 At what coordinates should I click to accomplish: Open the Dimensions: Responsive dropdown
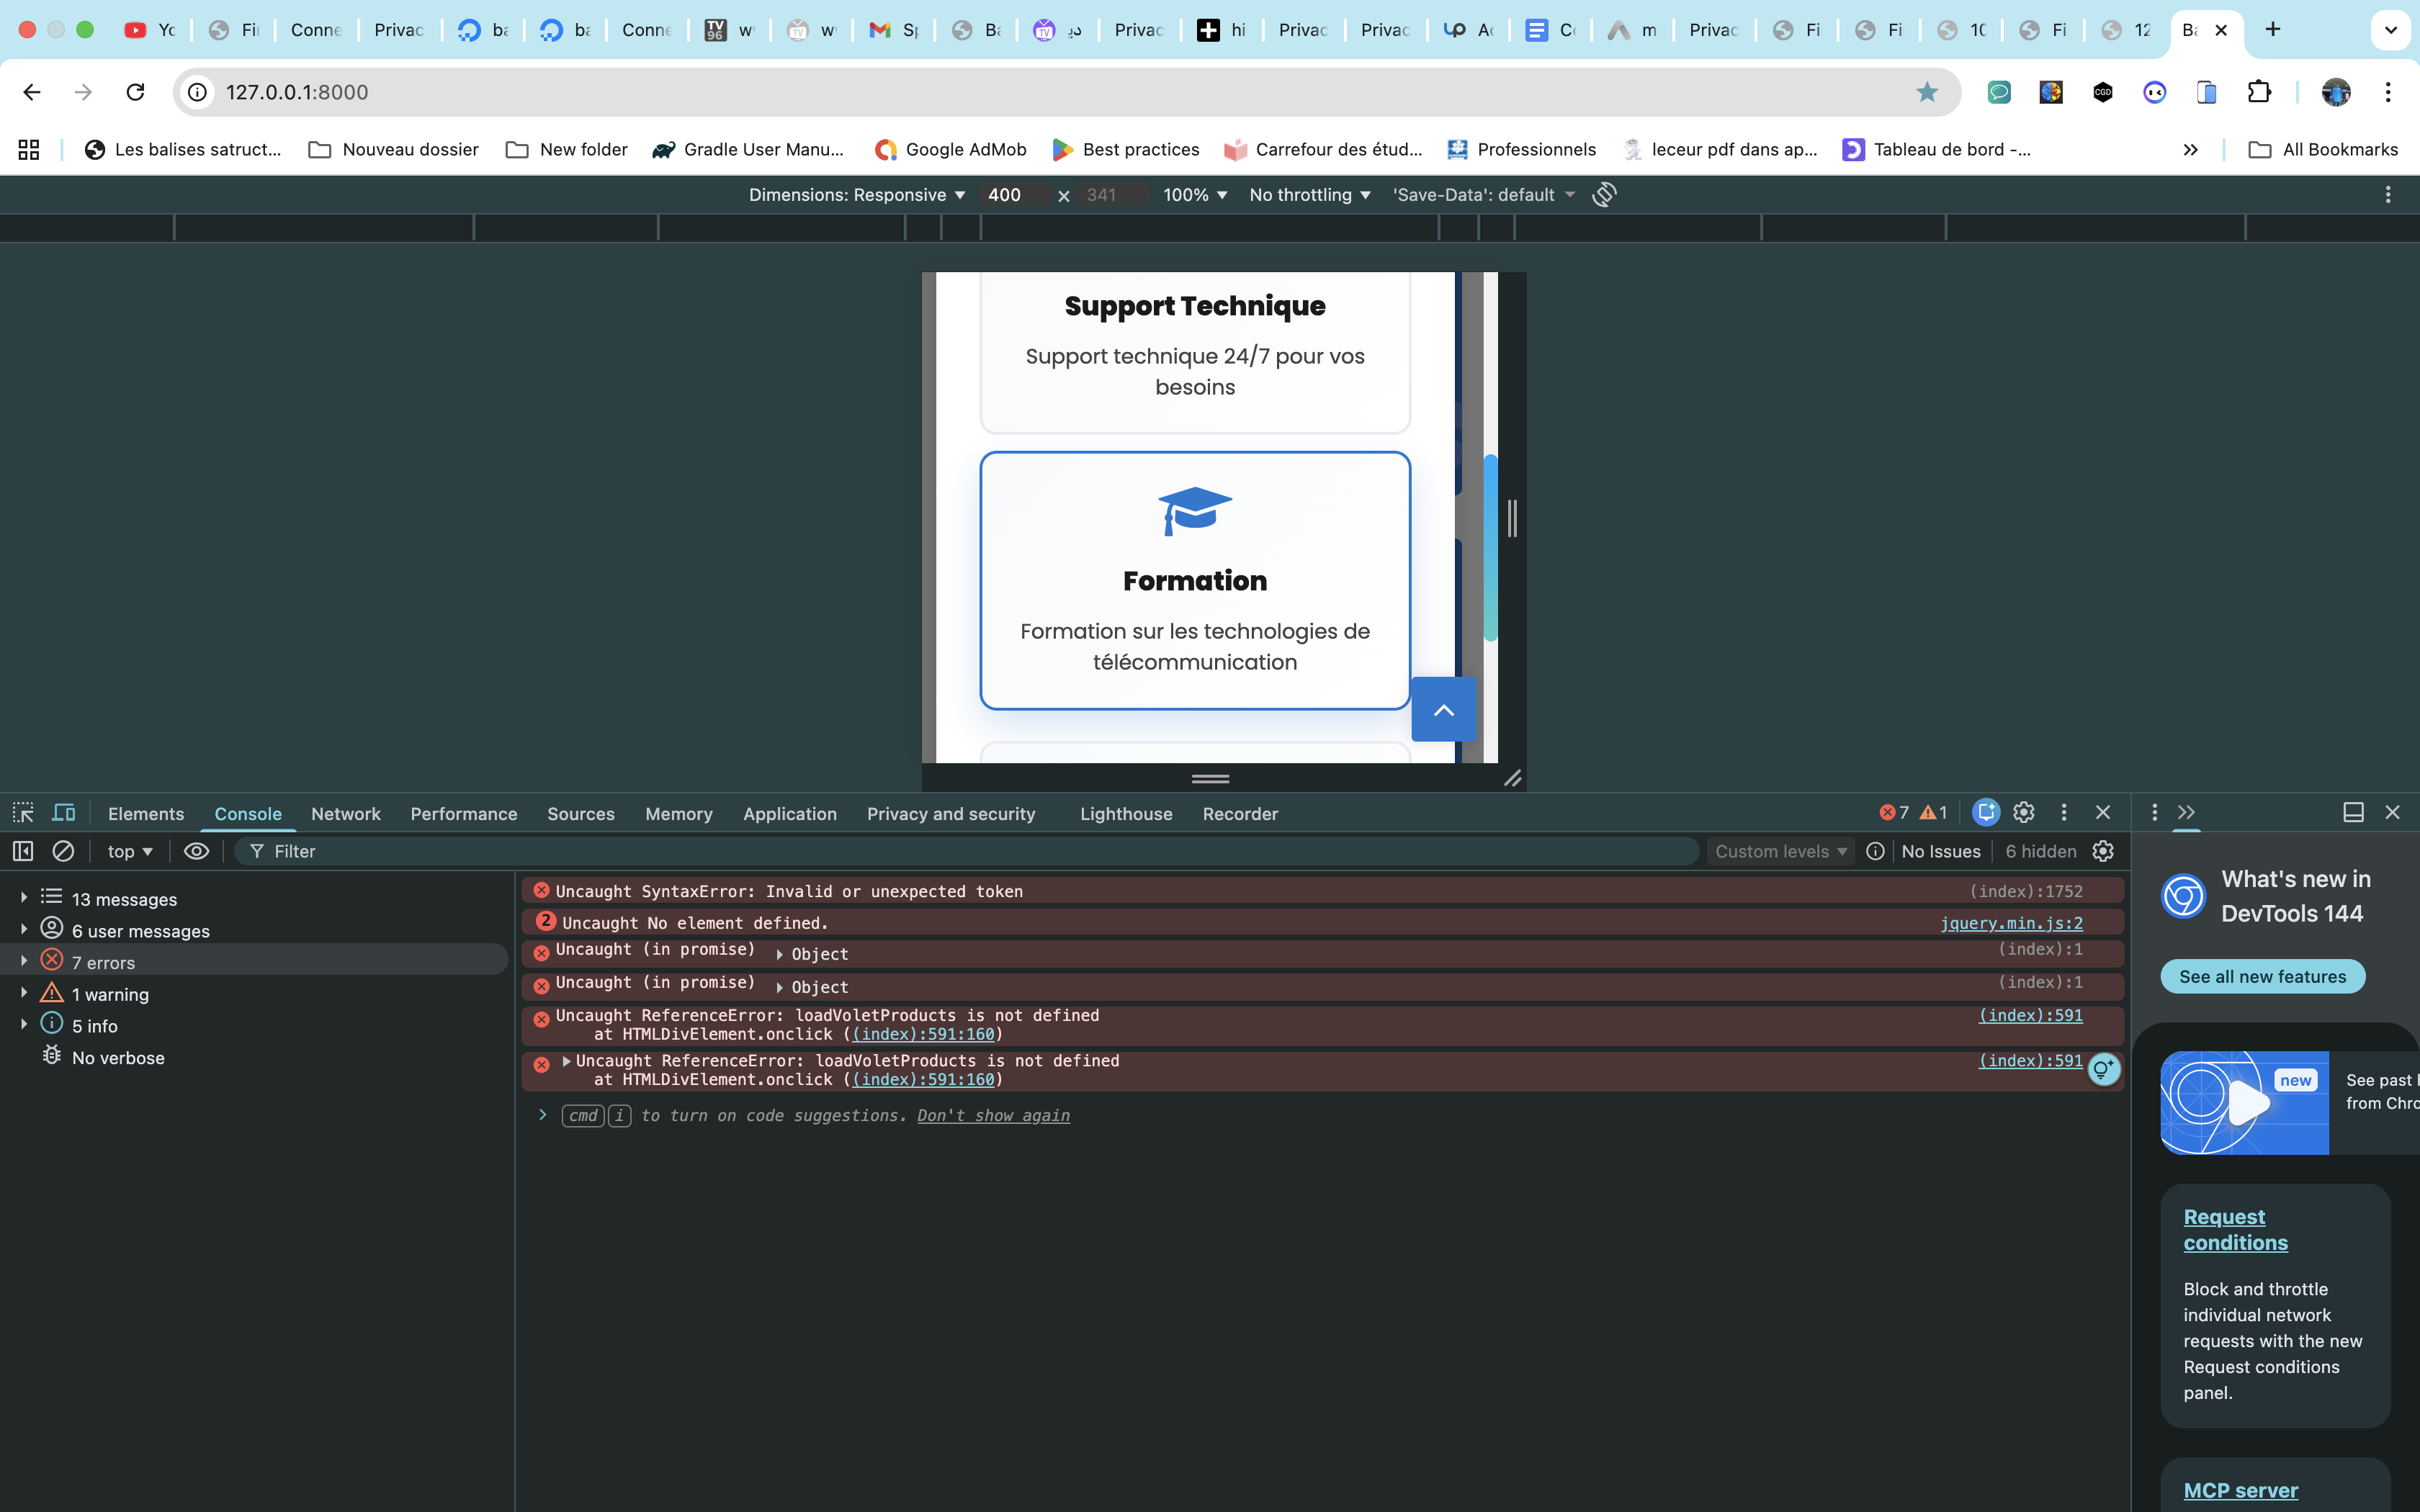[x=857, y=195]
